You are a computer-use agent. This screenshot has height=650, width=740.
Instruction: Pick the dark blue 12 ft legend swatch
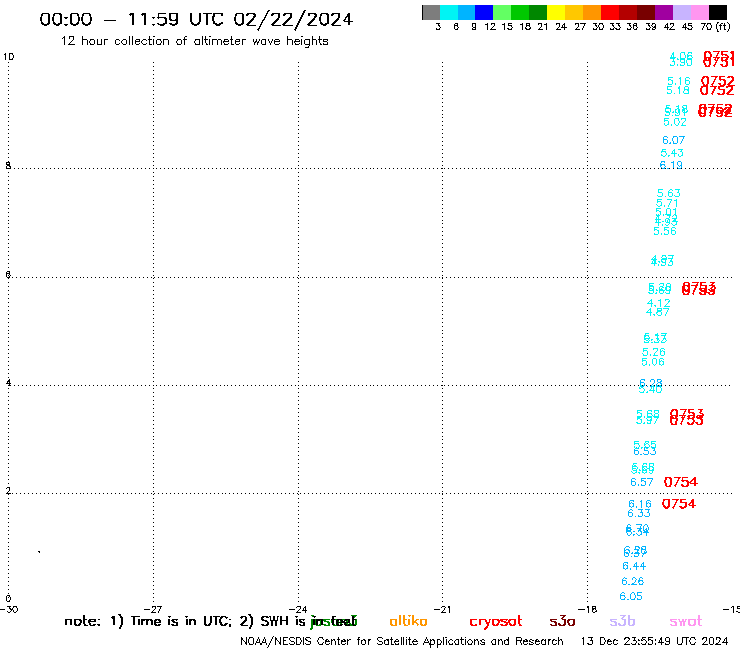click(484, 12)
